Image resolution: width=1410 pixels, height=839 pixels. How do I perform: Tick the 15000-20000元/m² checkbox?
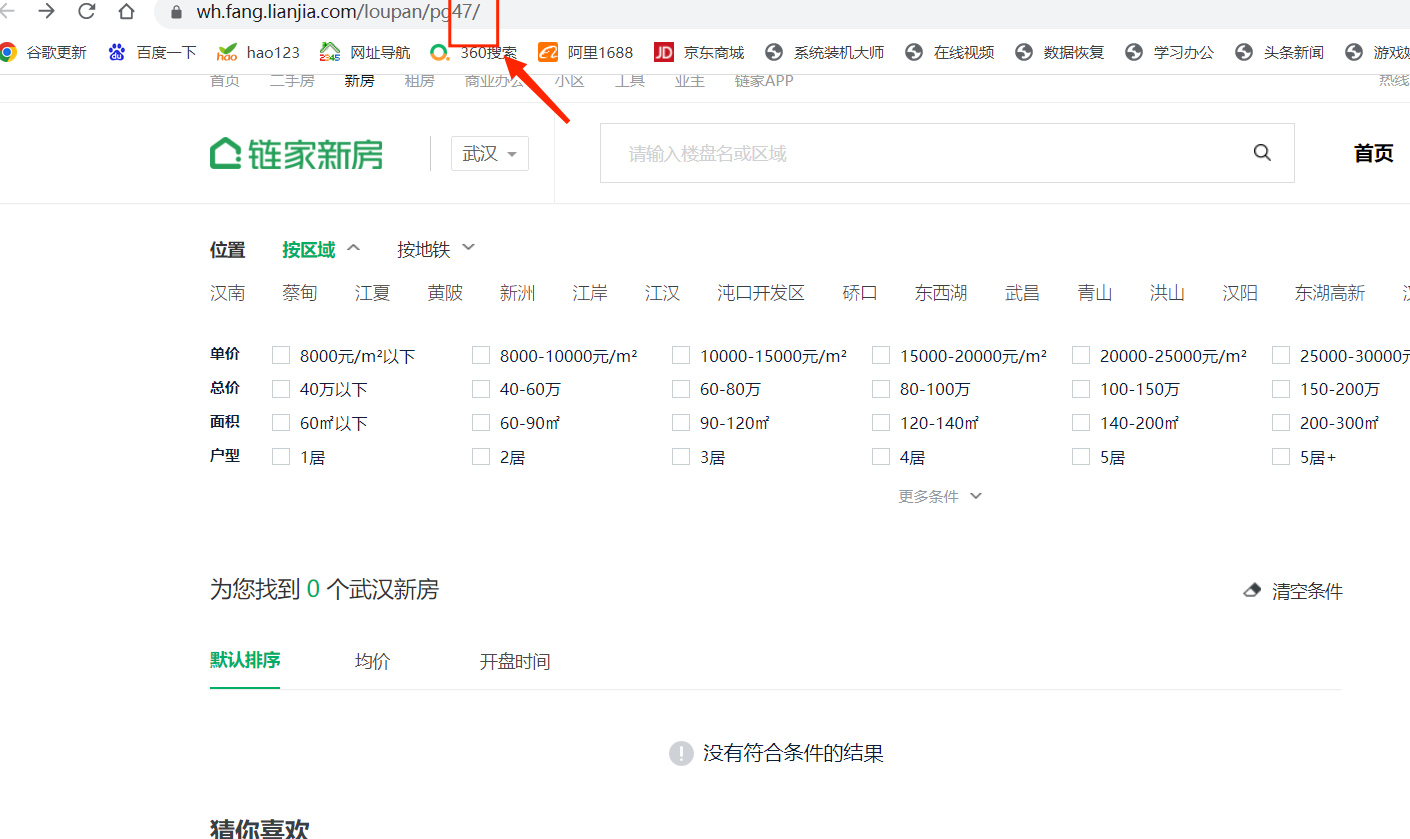[881, 355]
